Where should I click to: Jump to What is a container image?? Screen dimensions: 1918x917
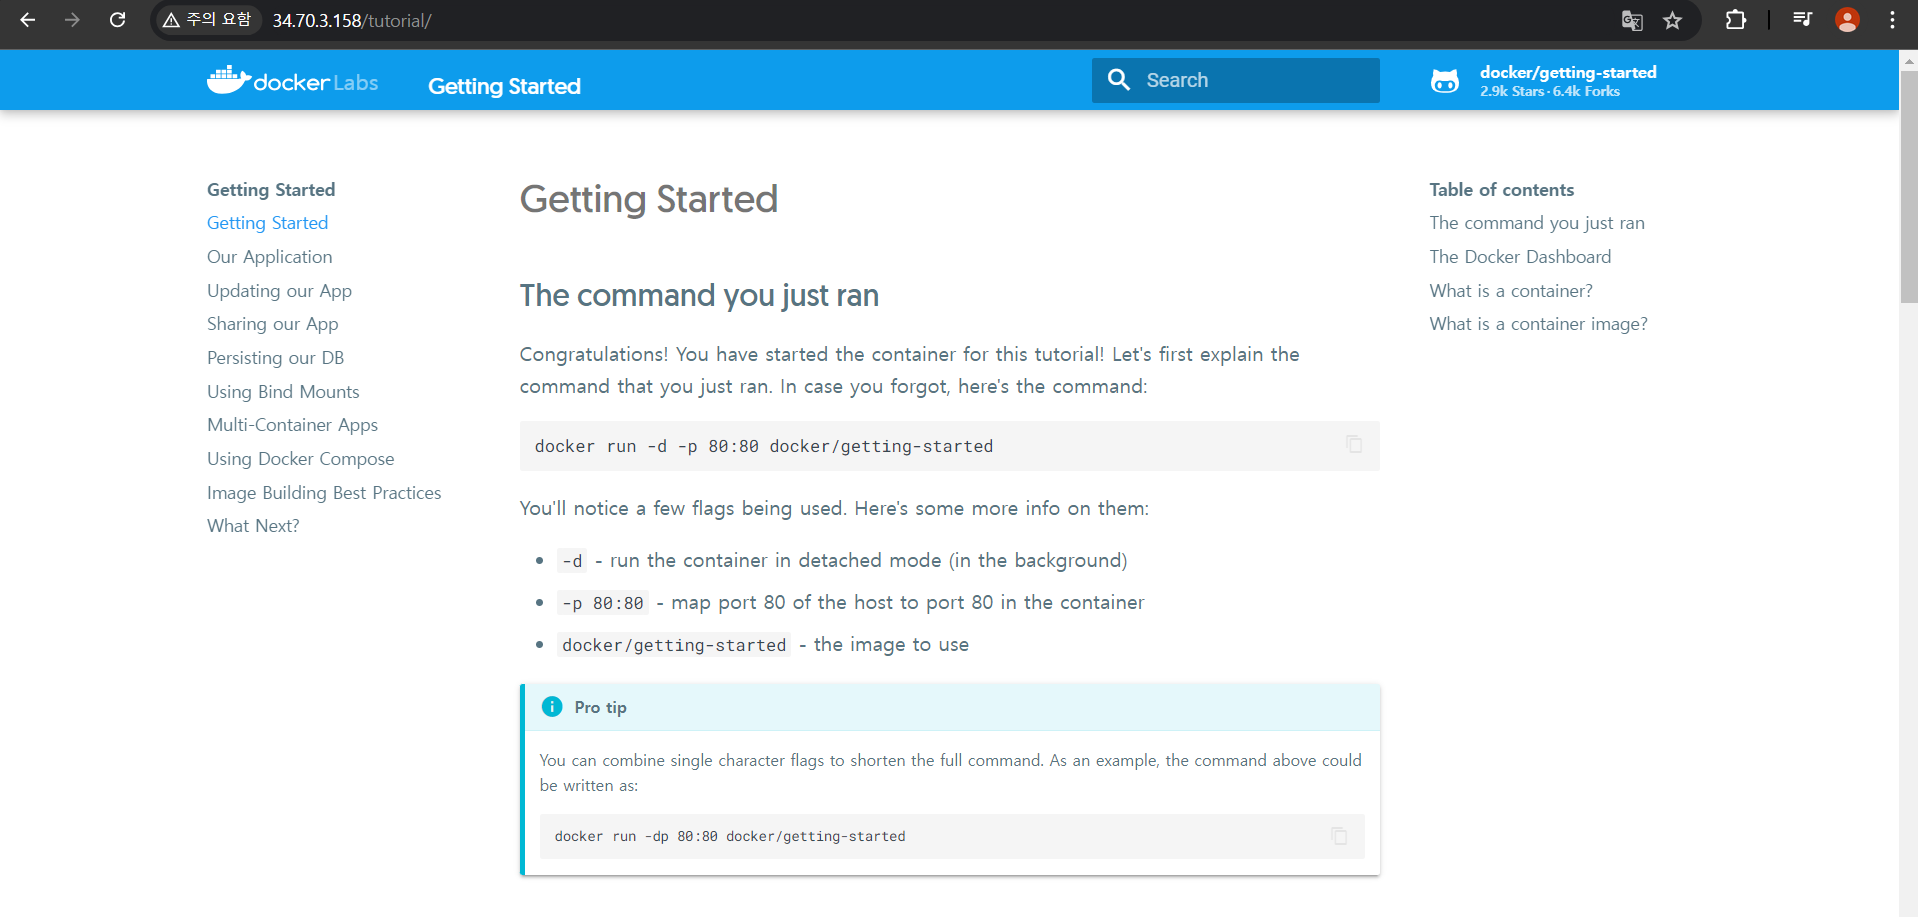point(1538,324)
